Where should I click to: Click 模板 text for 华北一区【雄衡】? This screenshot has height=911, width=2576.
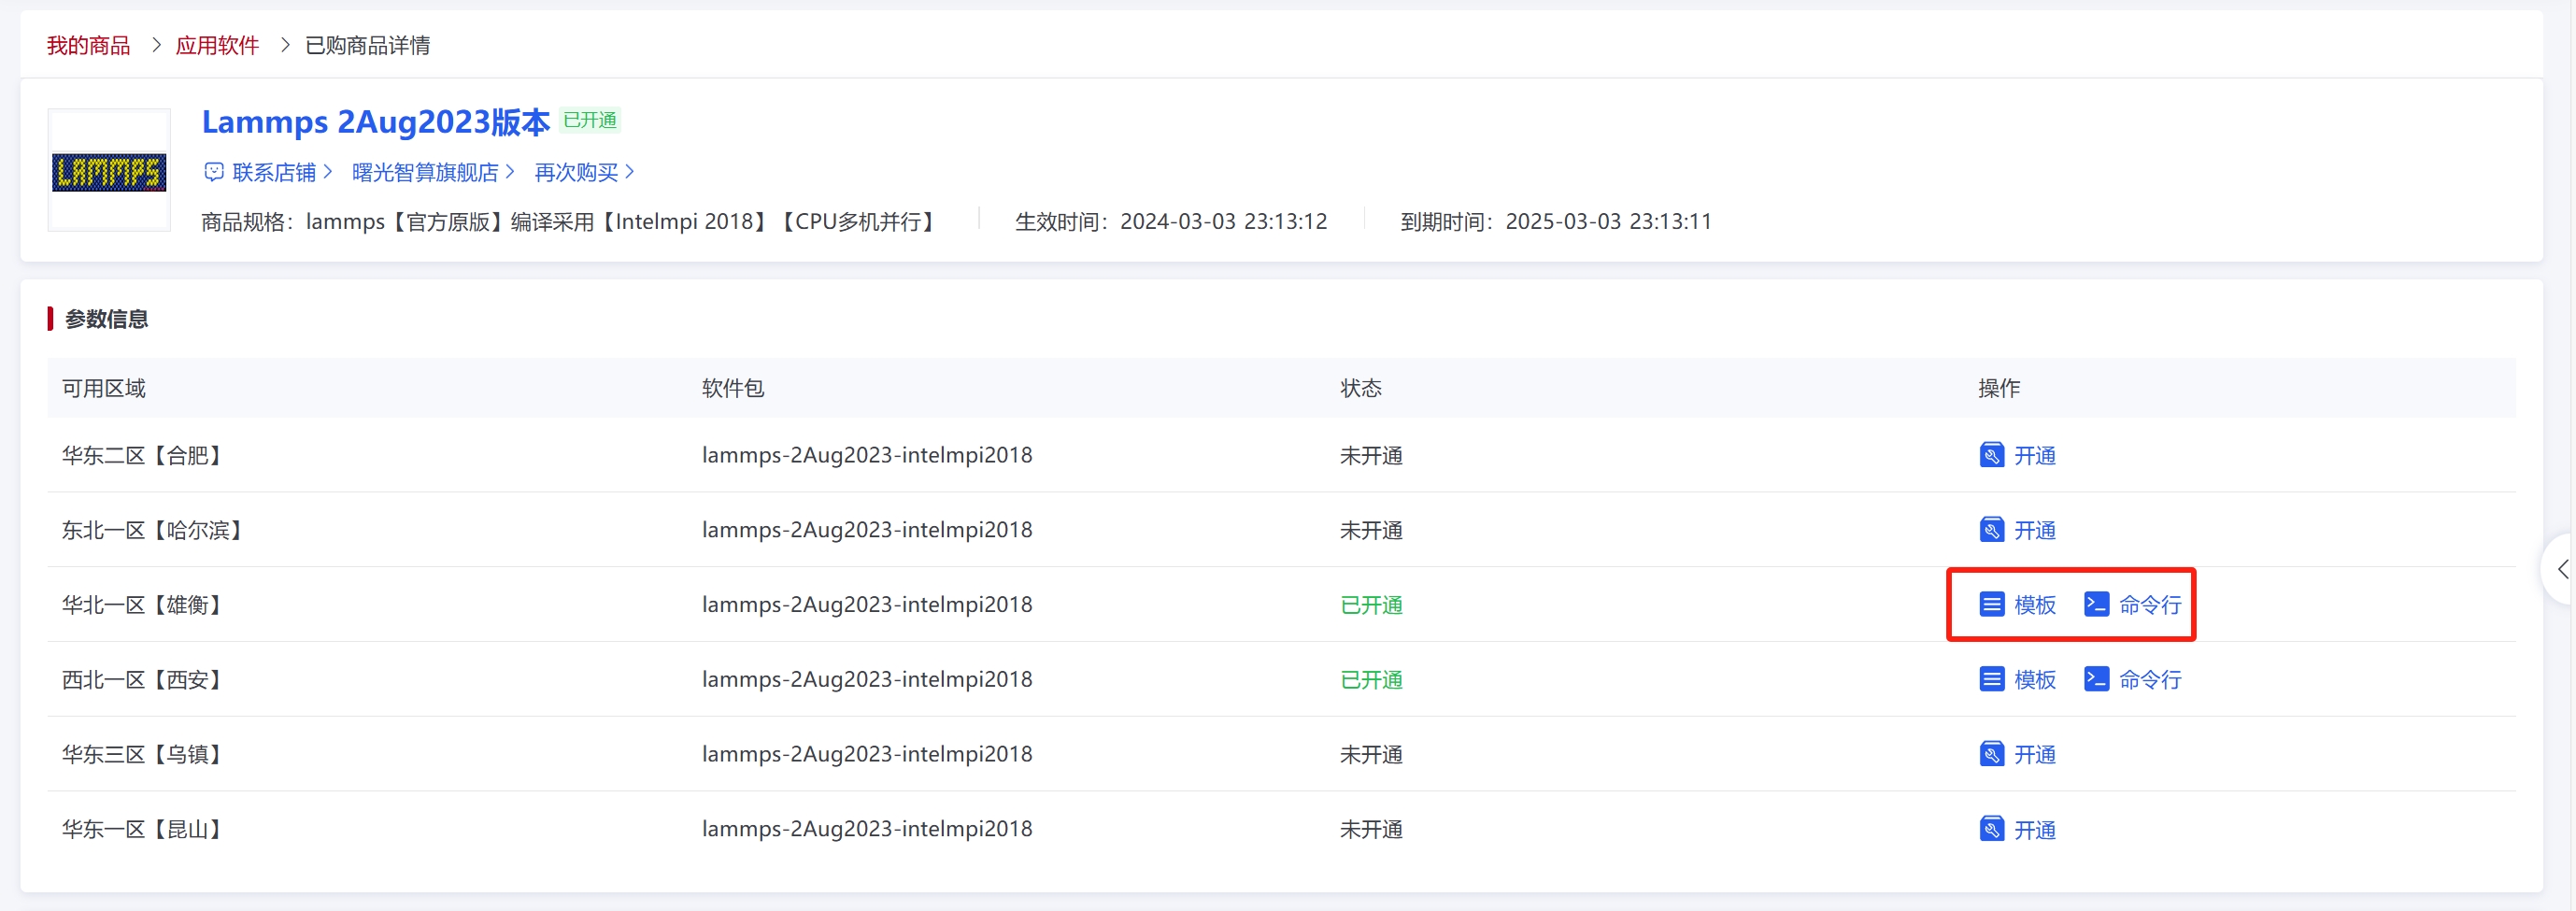[2034, 605]
